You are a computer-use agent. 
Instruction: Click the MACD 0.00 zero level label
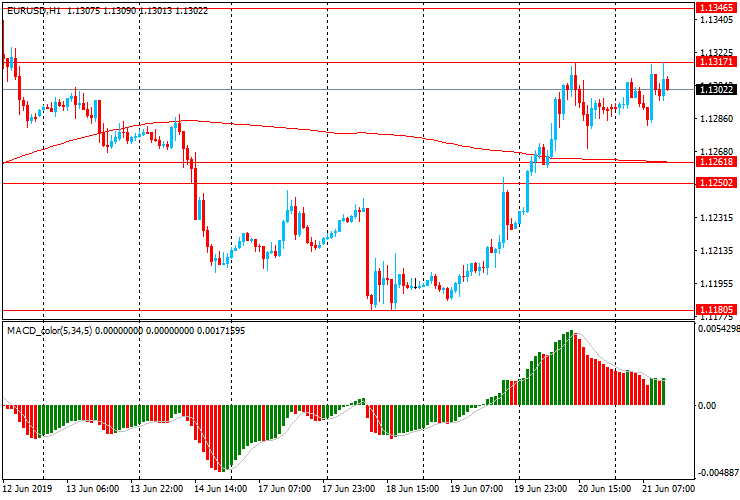click(x=706, y=406)
